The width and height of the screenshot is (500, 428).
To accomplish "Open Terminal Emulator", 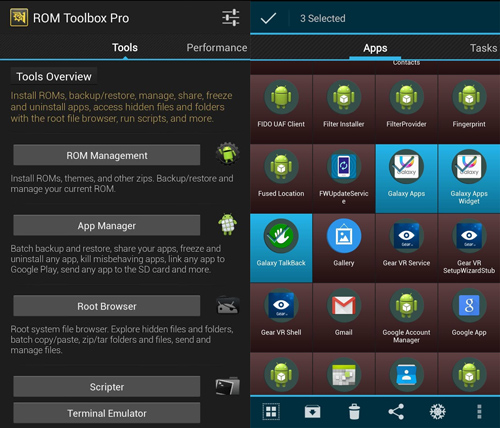I will click(x=107, y=413).
